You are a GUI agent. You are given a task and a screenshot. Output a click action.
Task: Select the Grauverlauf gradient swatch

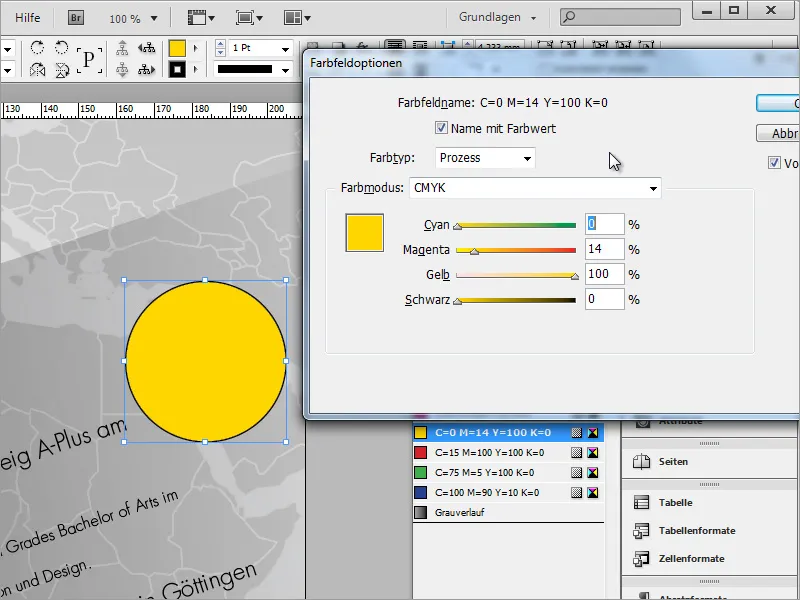(508, 512)
